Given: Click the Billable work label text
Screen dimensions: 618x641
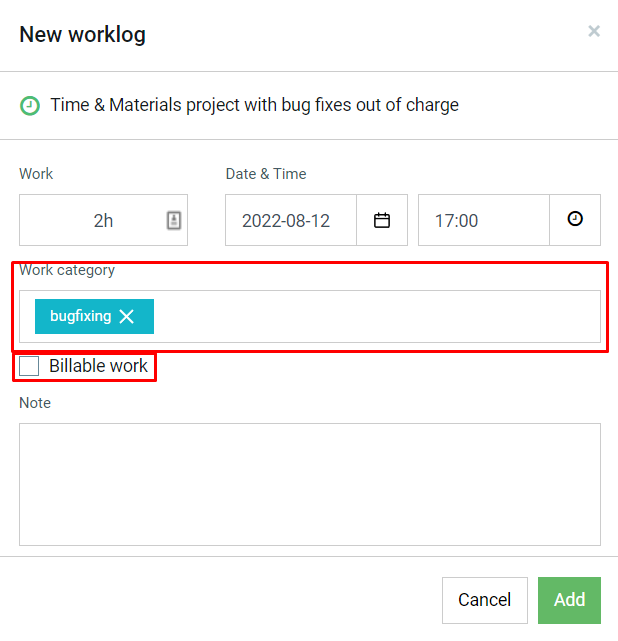Looking at the screenshot, I should tap(98, 365).
